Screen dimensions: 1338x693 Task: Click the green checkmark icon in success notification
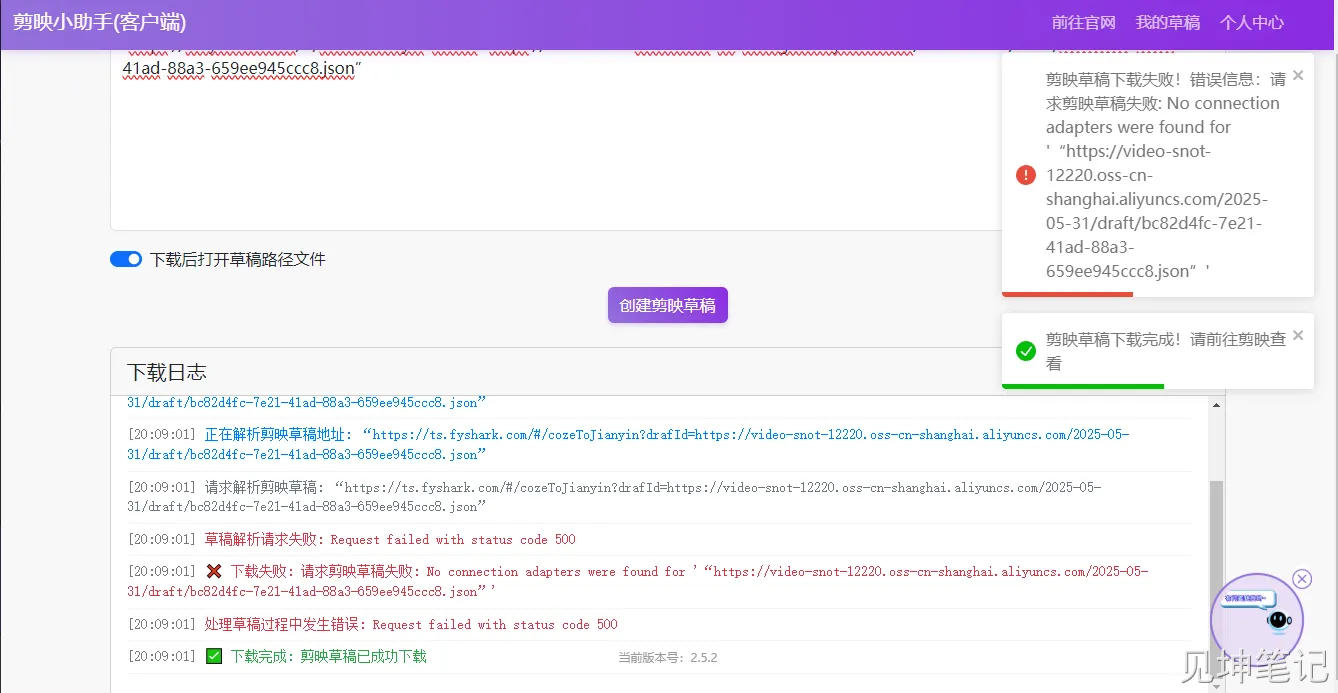point(1025,351)
